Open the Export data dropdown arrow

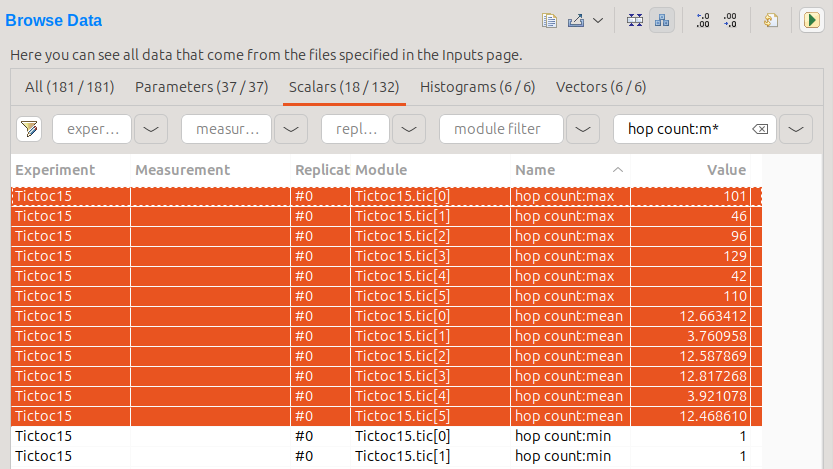[598, 21]
